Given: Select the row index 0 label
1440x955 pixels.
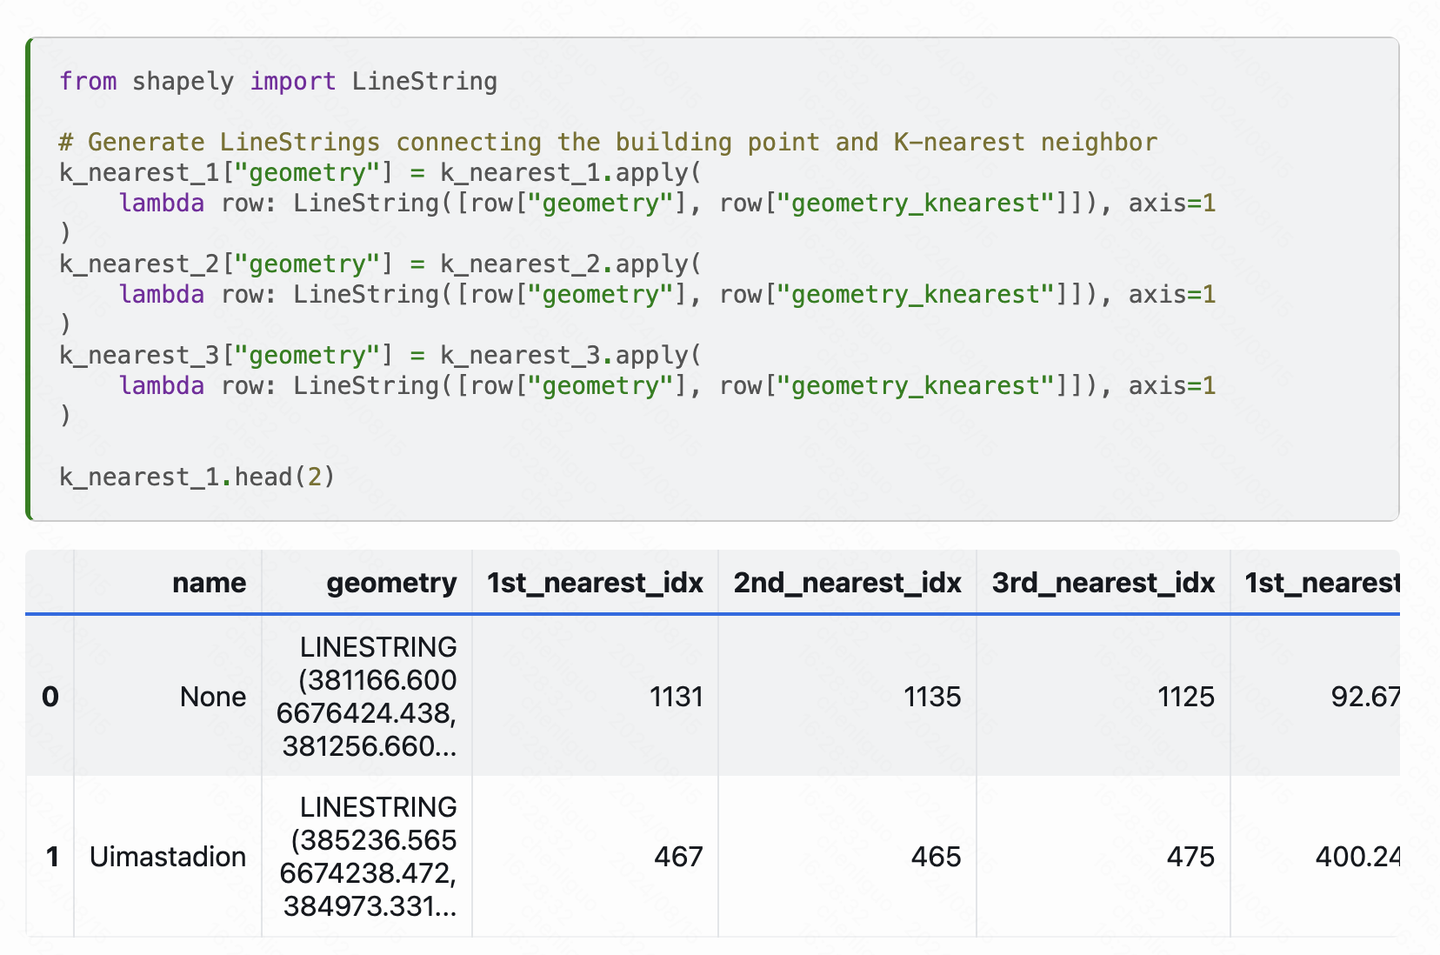Looking at the screenshot, I should (x=50, y=697).
